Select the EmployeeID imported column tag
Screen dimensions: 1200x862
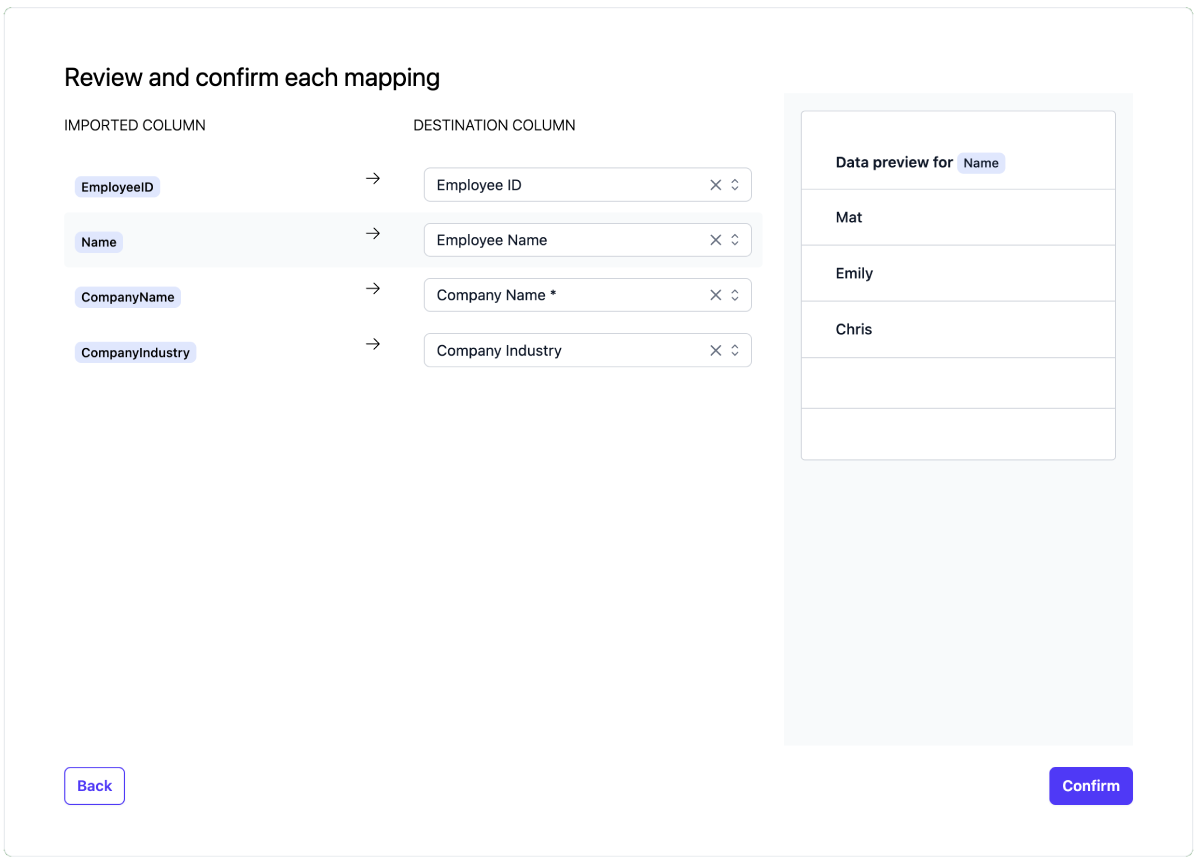click(117, 187)
